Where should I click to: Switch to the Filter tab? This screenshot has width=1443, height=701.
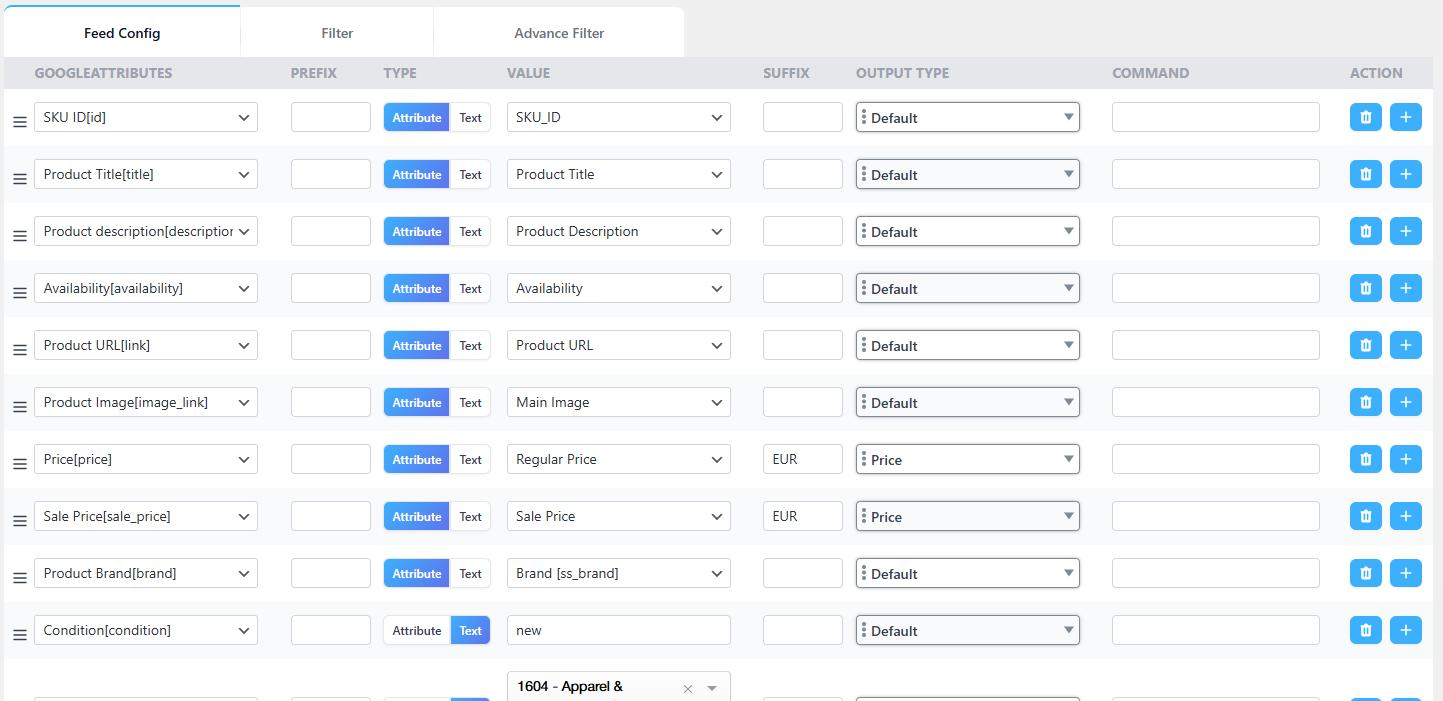tap(336, 32)
